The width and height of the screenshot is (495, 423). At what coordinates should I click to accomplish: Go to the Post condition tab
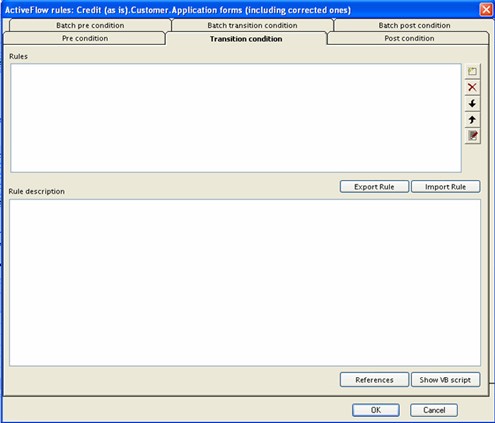tap(409, 38)
